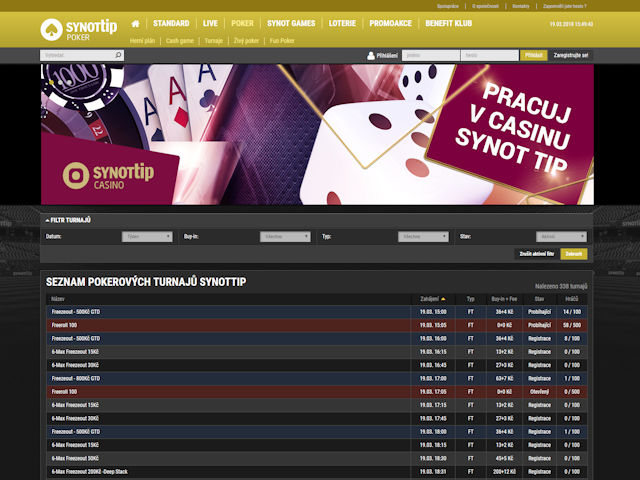
Task: Click the Hráči column header
Action: (x=571, y=299)
